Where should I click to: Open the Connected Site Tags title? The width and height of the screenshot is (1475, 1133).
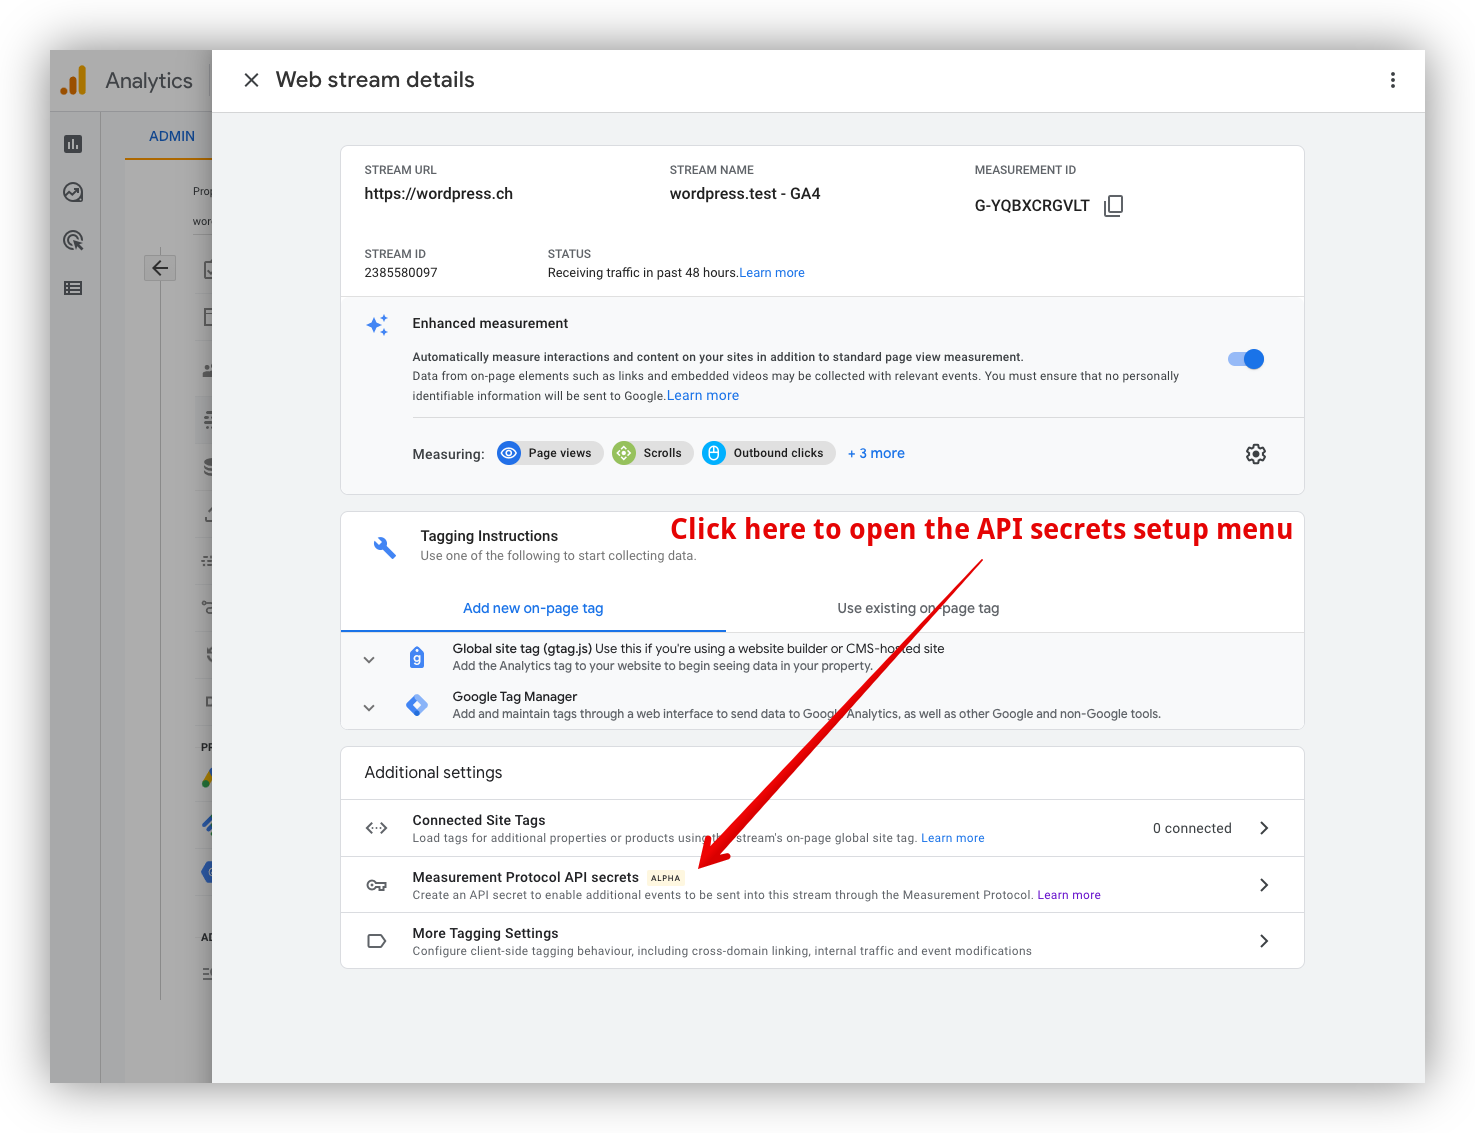(x=479, y=820)
